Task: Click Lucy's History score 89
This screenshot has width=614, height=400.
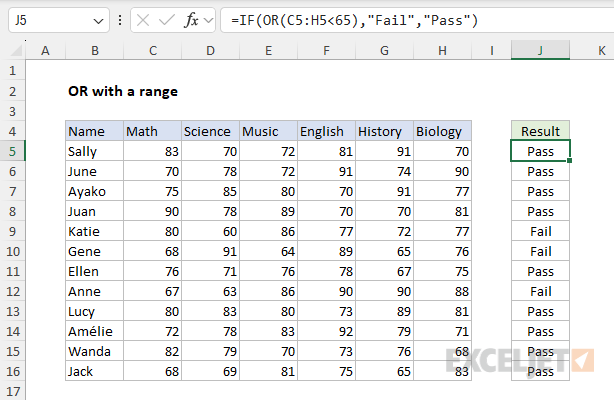Action: coord(384,311)
